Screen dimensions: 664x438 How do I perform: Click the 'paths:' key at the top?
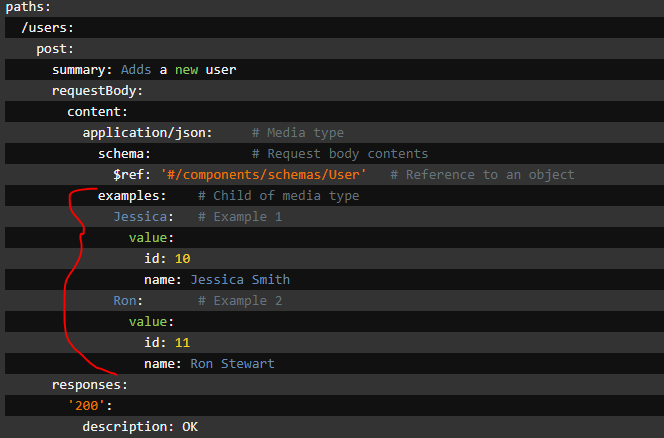pyautogui.click(x=28, y=7)
